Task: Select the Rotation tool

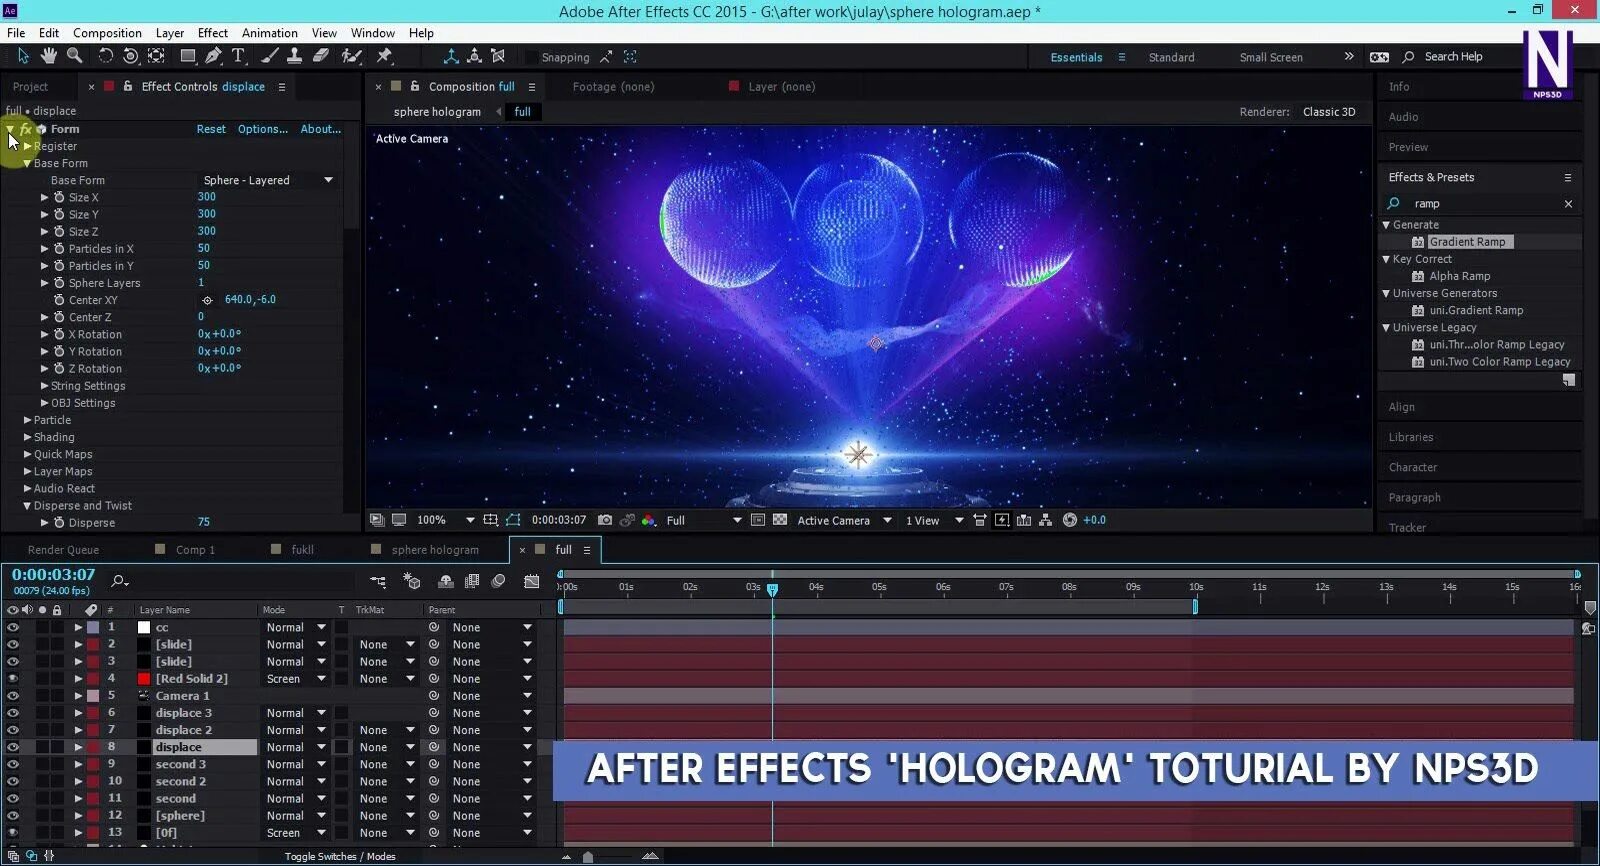Action: click(x=105, y=56)
